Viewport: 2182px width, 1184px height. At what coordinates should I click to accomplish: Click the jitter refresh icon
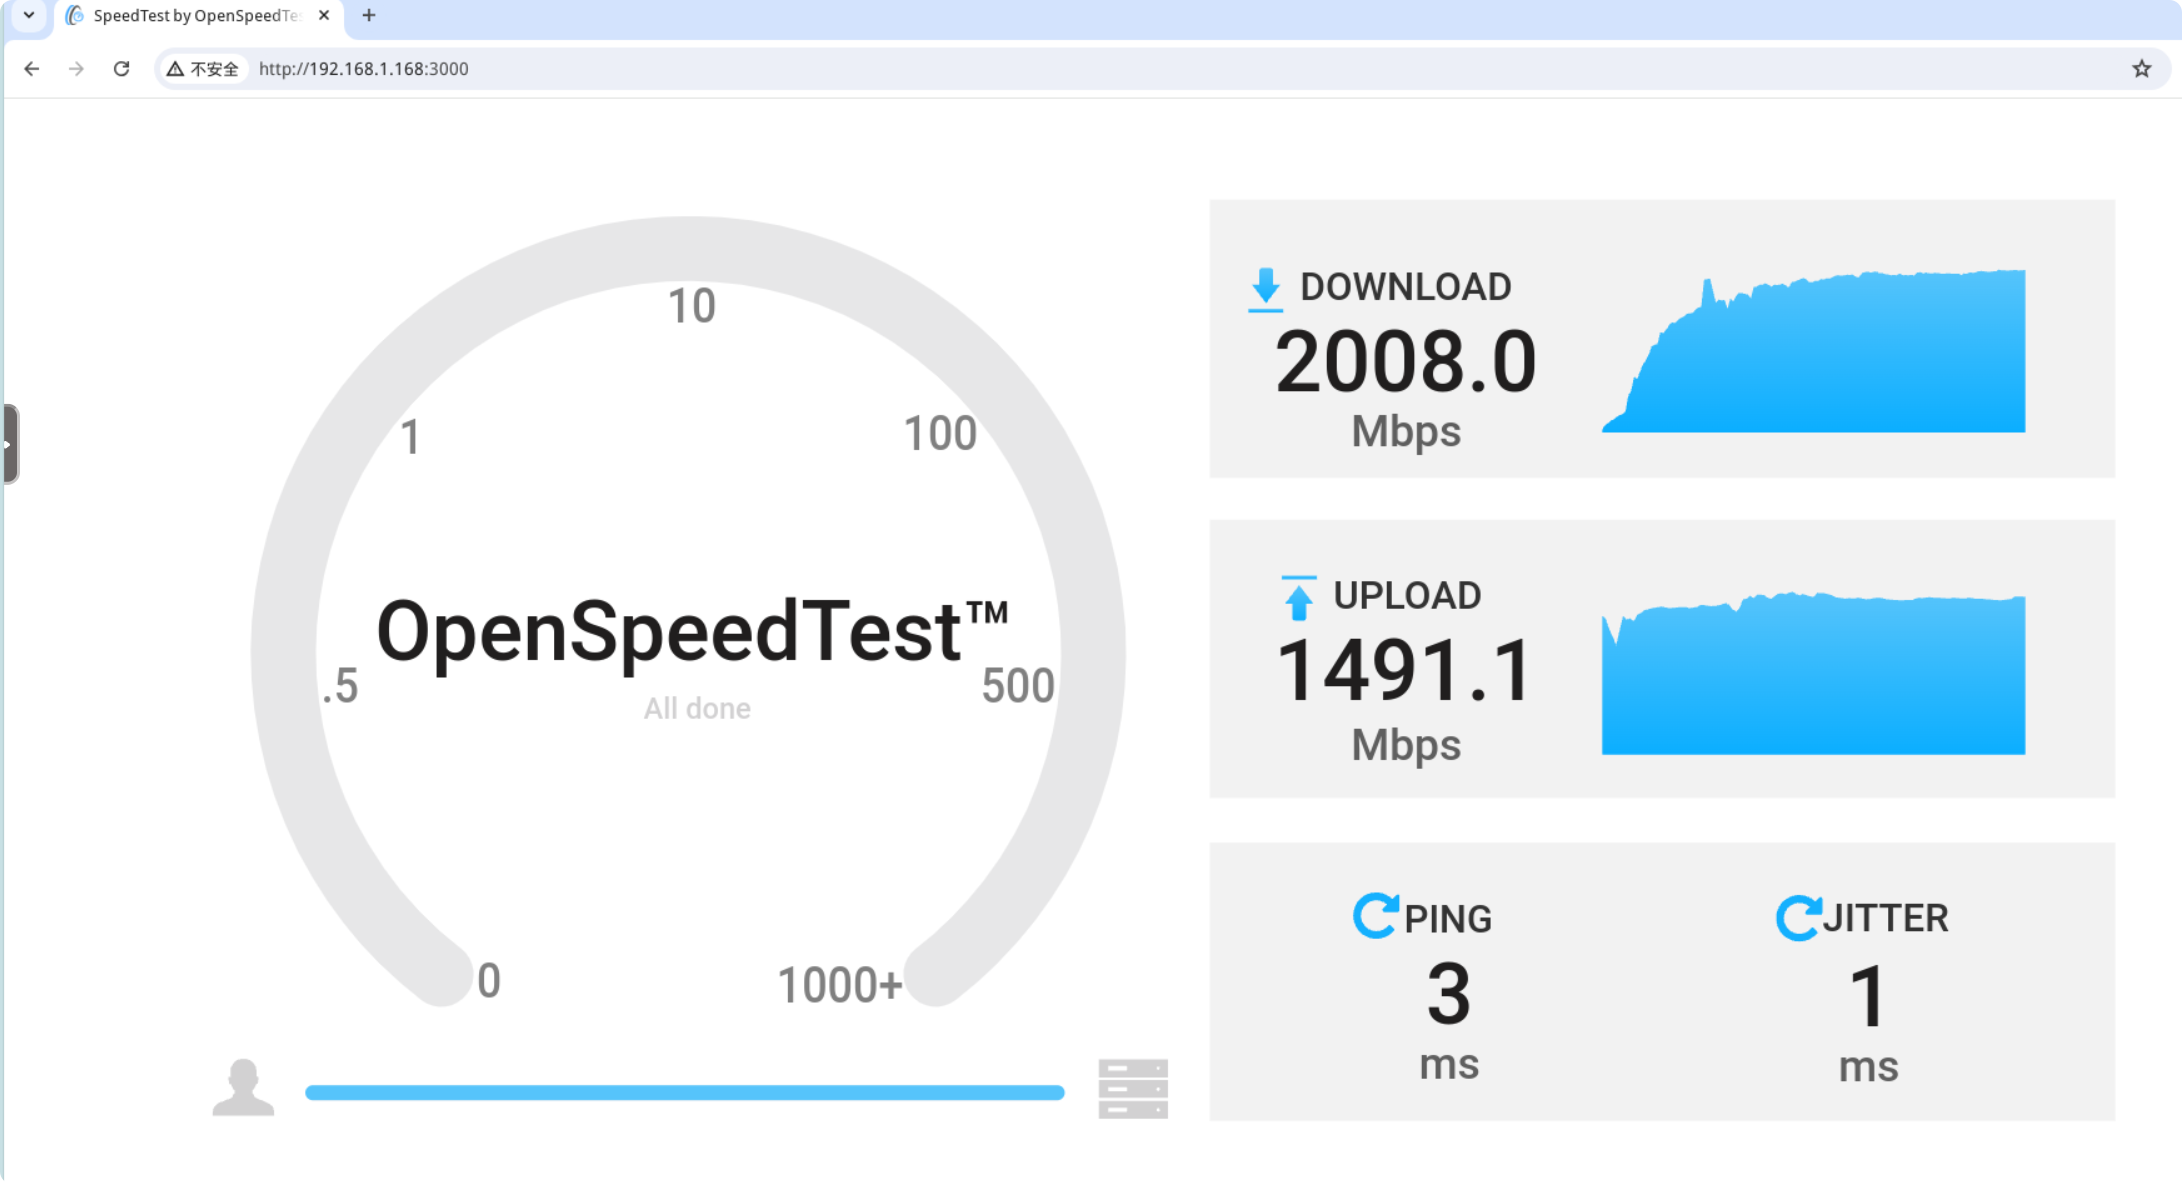1797,917
